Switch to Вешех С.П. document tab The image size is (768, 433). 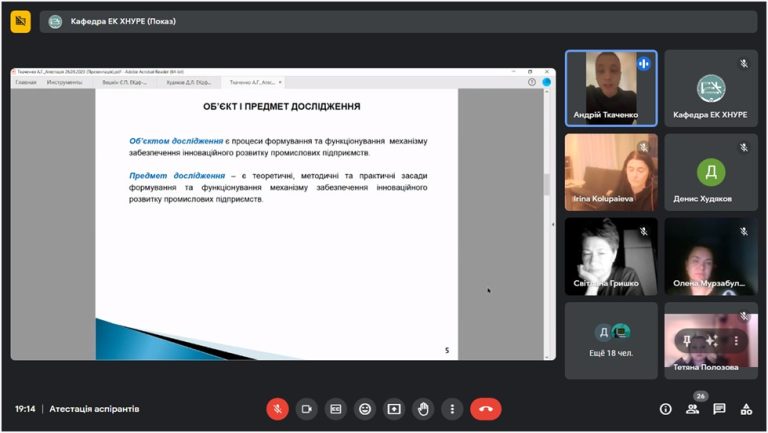(124, 82)
